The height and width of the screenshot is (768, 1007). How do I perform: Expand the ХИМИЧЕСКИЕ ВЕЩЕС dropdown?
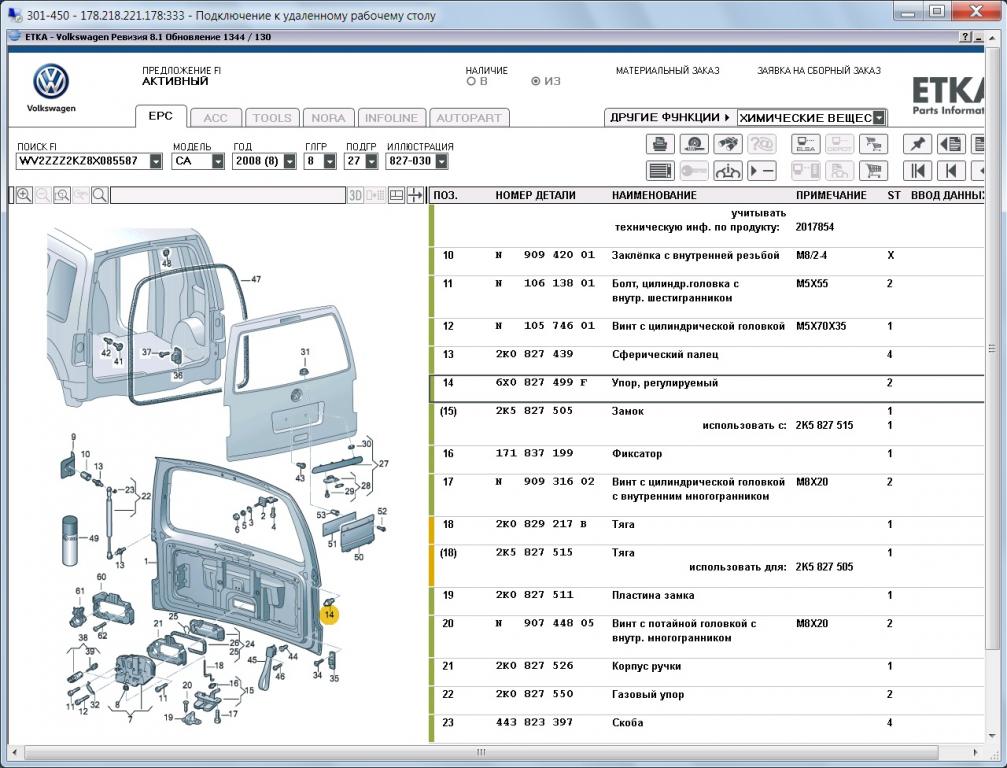(x=879, y=118)
